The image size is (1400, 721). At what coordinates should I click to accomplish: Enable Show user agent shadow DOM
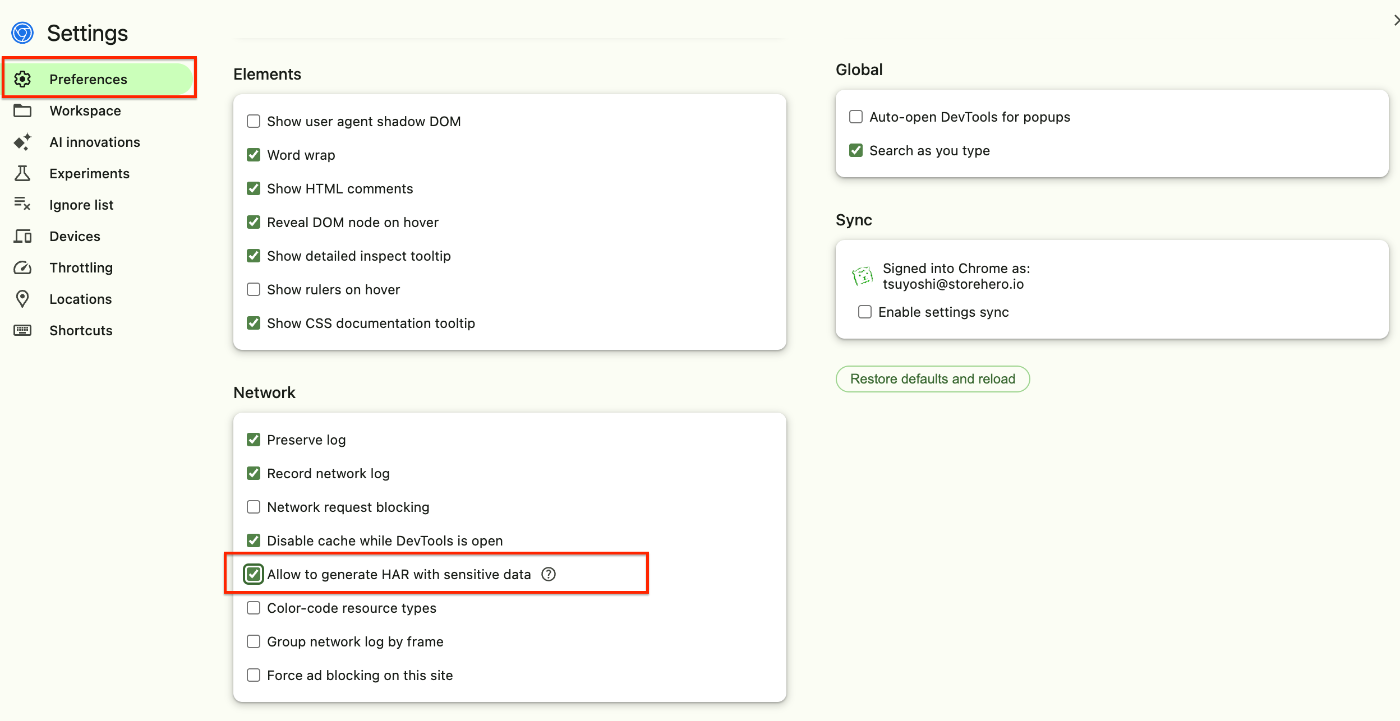point(254,122)
